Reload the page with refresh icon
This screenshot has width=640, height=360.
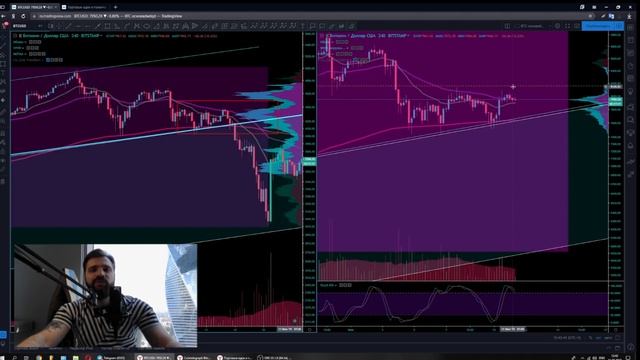pos(23,16)
